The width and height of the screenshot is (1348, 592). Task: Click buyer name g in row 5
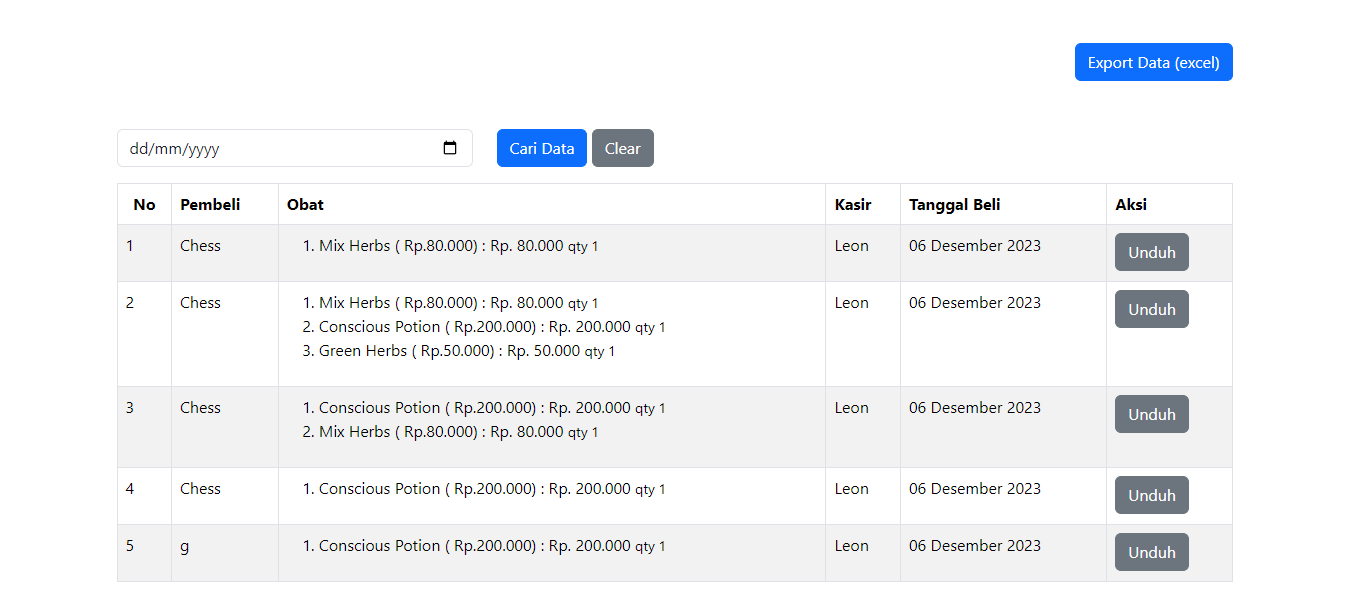184,546
